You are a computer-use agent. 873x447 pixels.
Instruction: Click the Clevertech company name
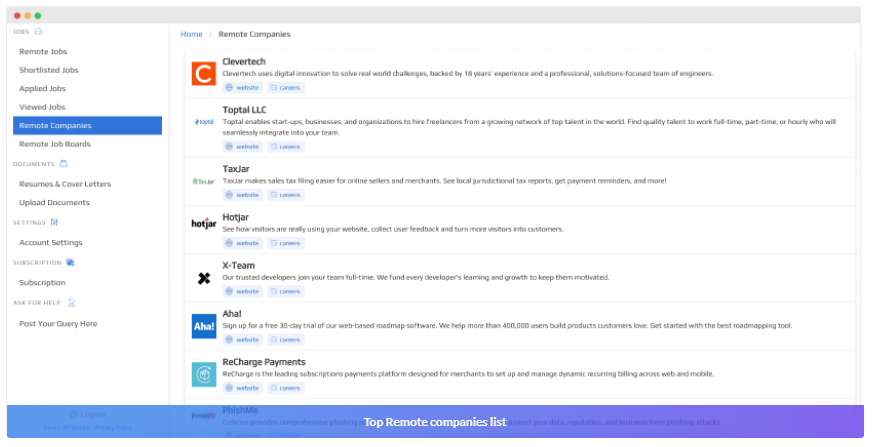244,61
